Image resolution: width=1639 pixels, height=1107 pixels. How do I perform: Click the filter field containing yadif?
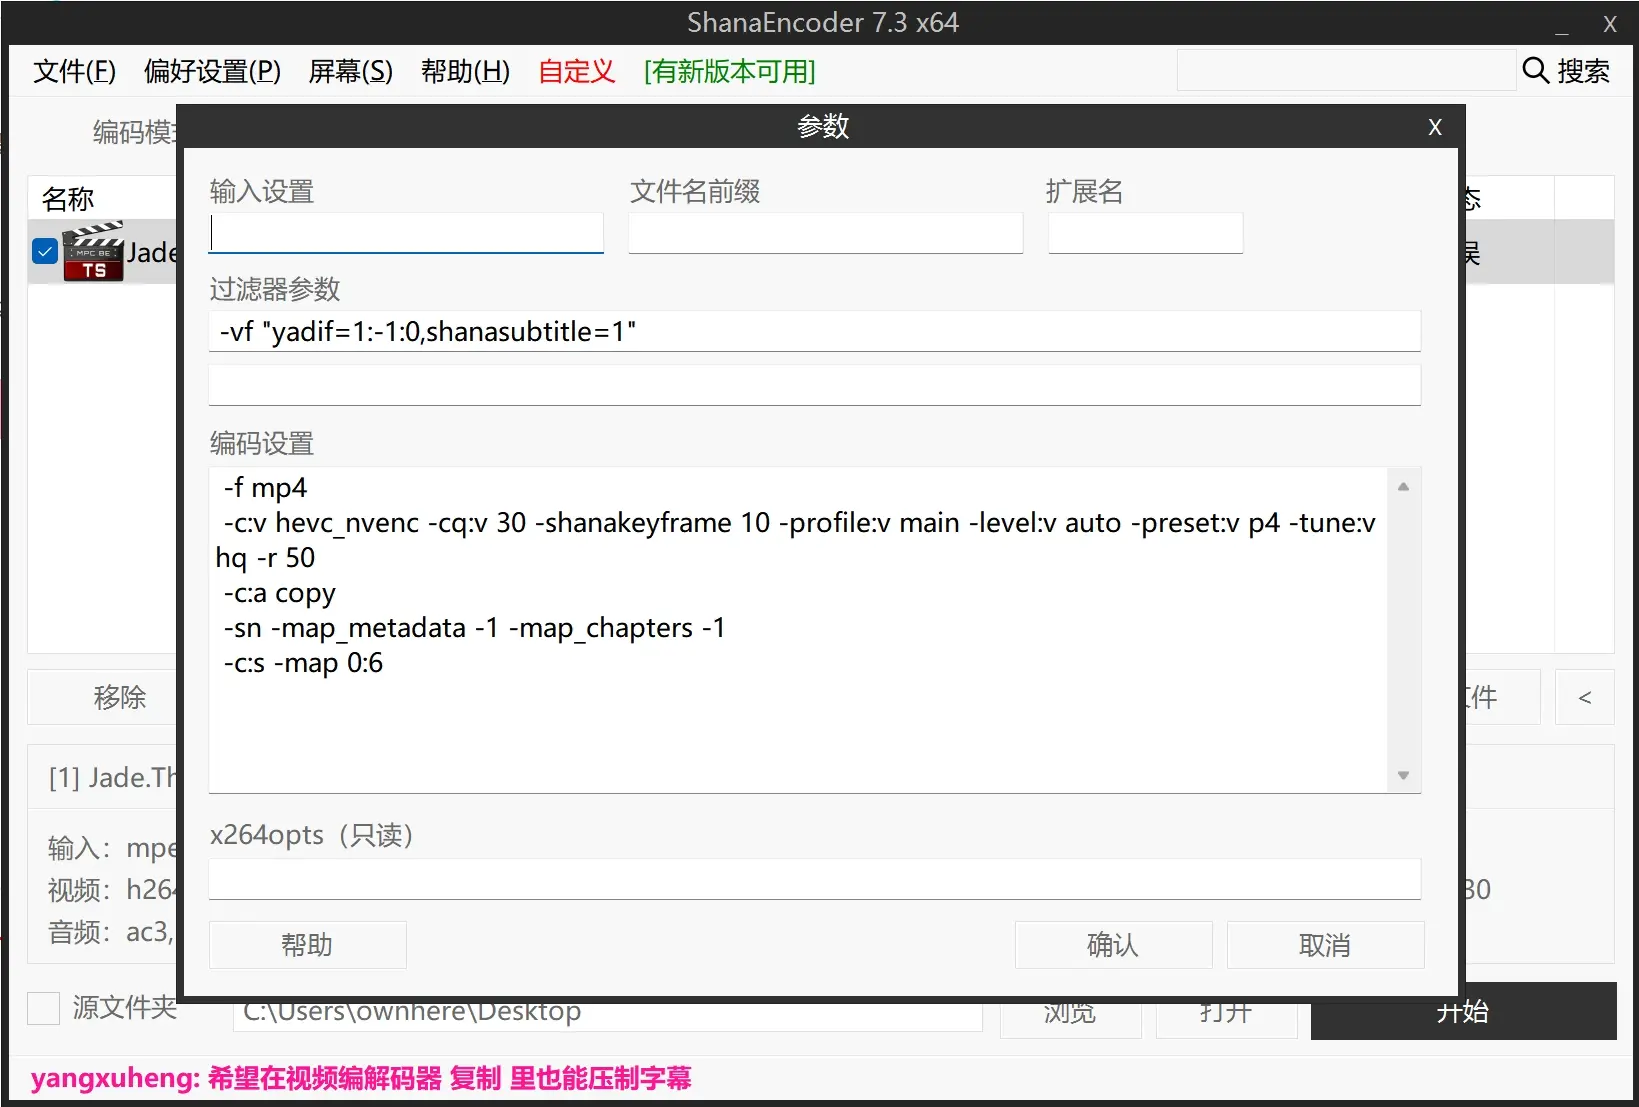click(814, 331)
